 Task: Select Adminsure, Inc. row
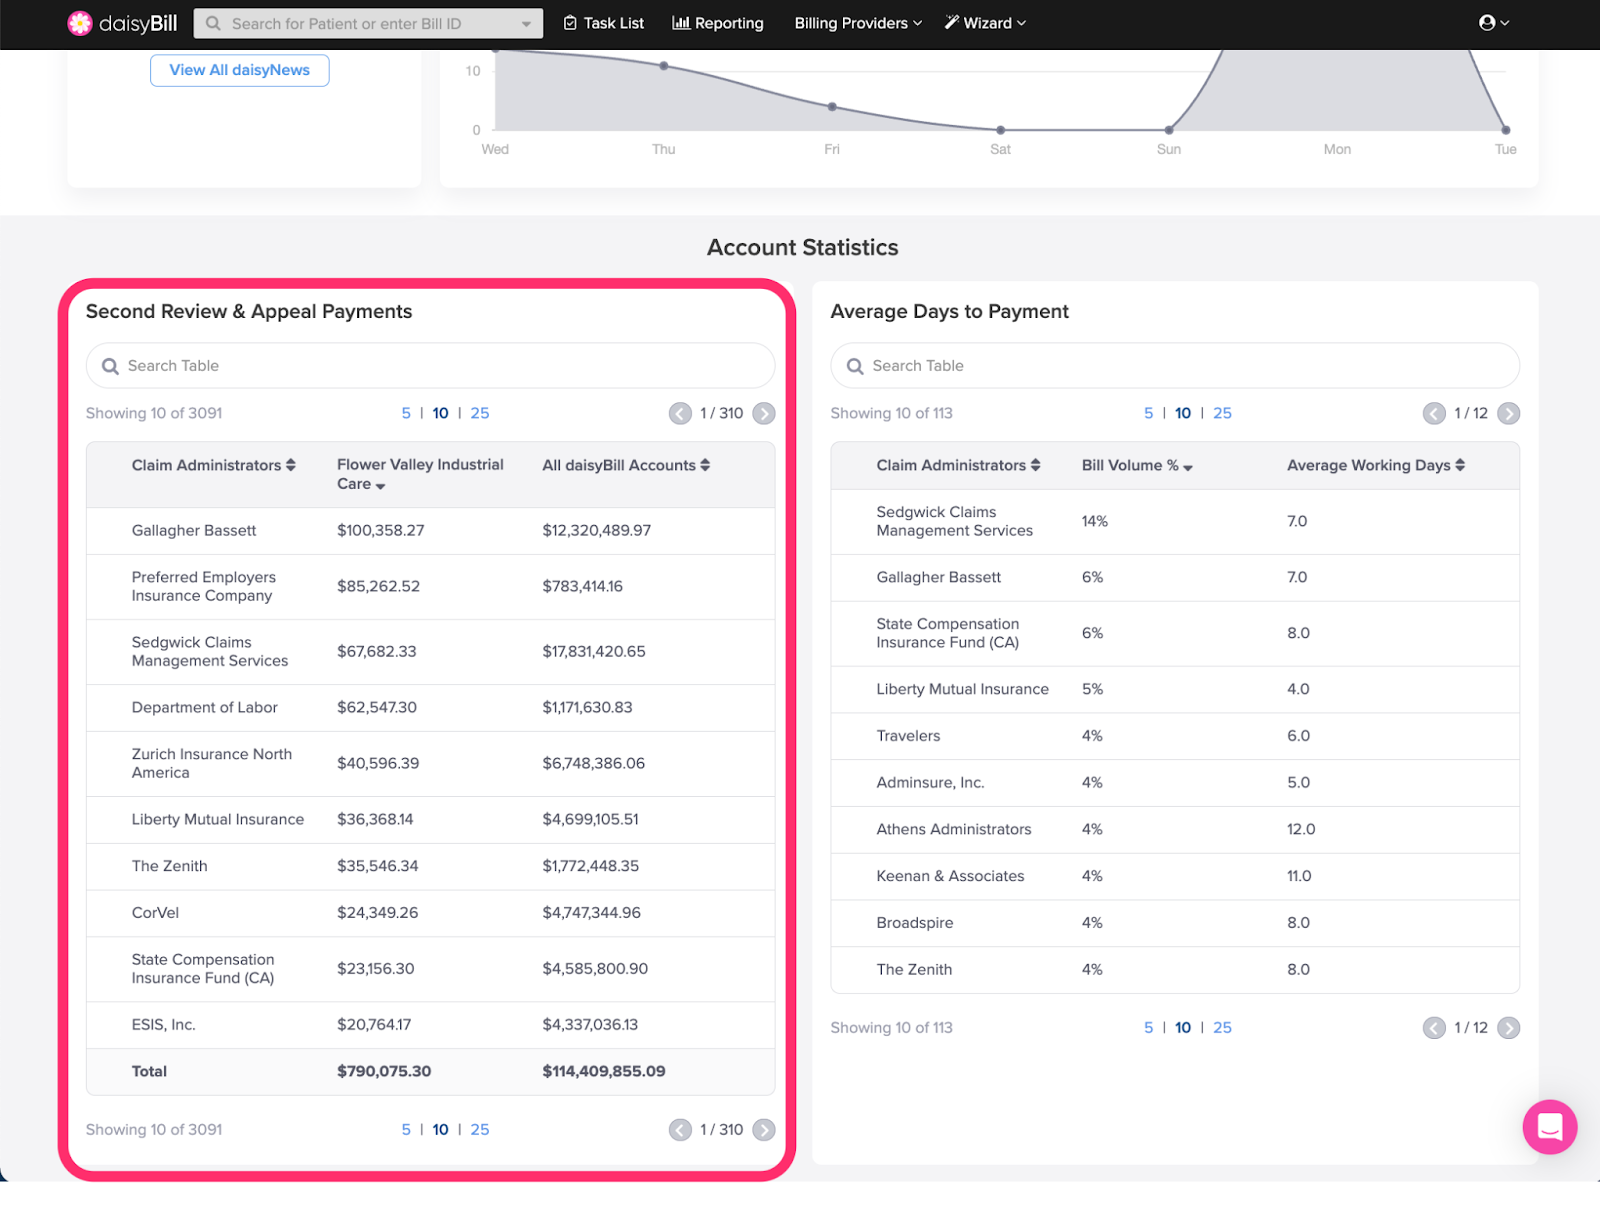point(1175,783)
